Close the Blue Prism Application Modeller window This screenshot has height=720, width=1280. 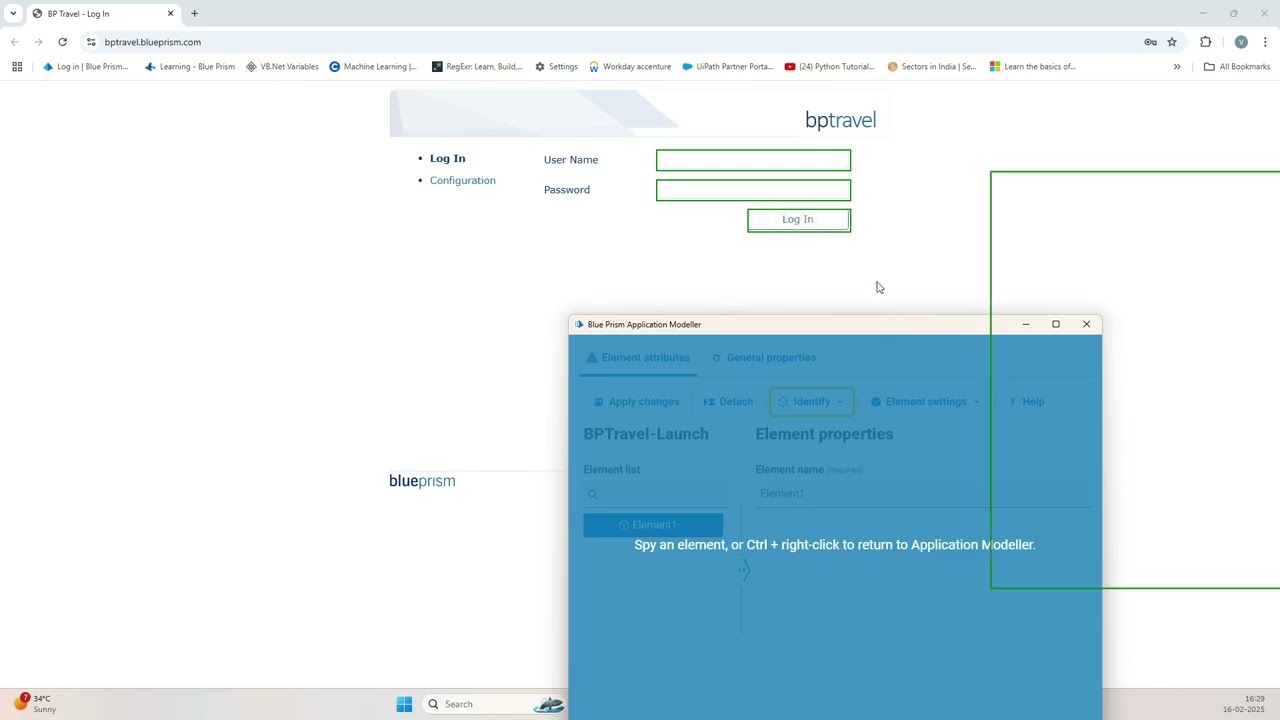(1086, 324)
